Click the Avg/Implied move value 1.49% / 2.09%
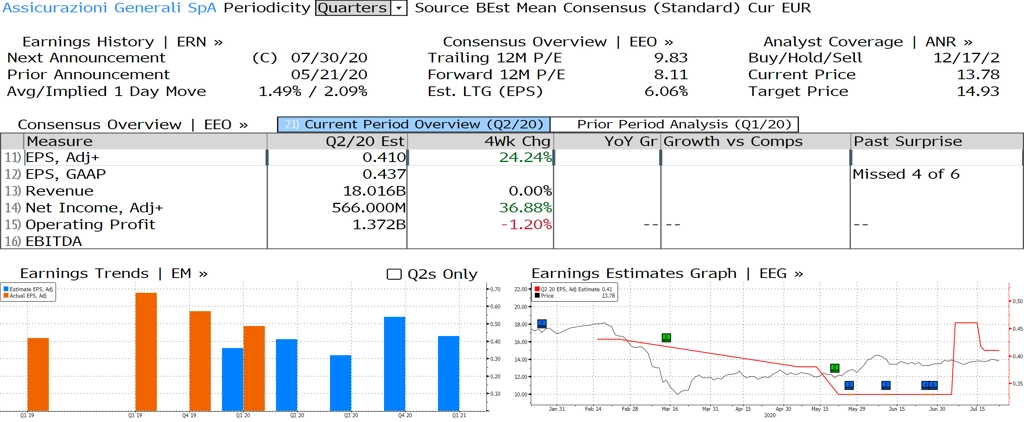Image resolution: width=1024 pixels, height=422 pixels. (x=313, y=91)
